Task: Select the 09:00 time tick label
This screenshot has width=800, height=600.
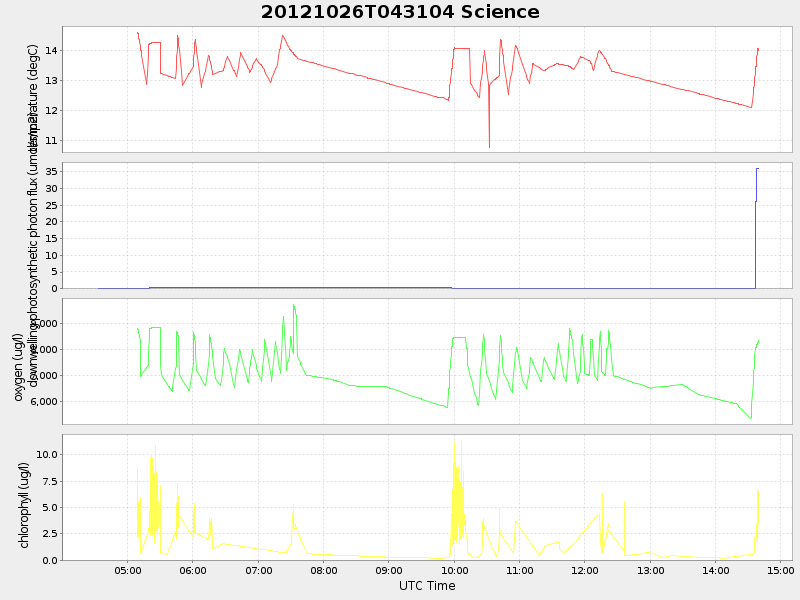Action: tap(389, 570)
